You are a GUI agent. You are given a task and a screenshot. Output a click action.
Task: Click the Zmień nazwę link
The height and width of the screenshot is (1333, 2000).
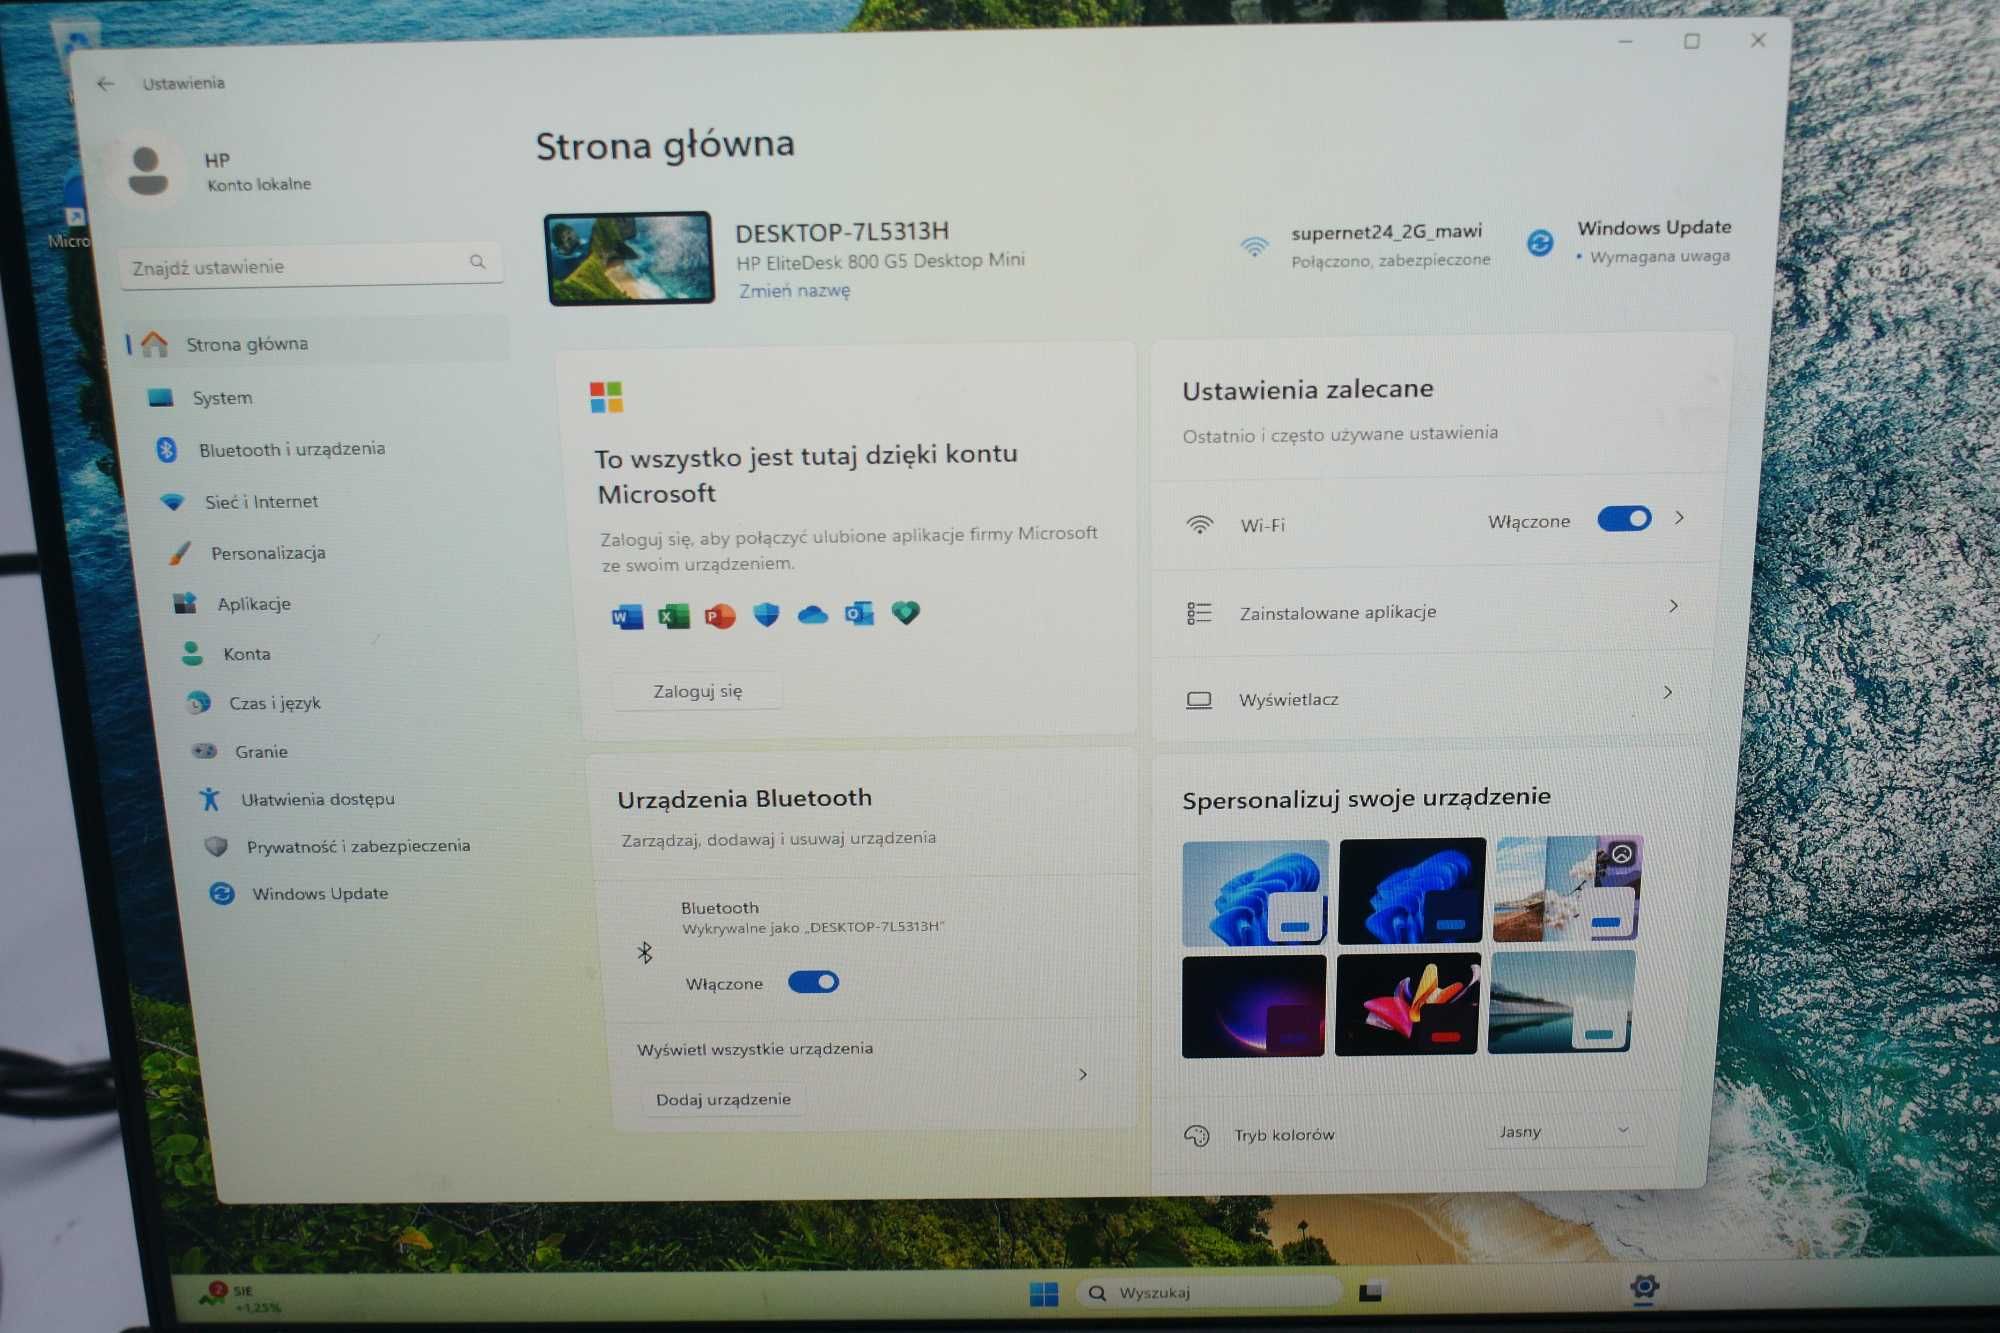[x=794, y=291]
